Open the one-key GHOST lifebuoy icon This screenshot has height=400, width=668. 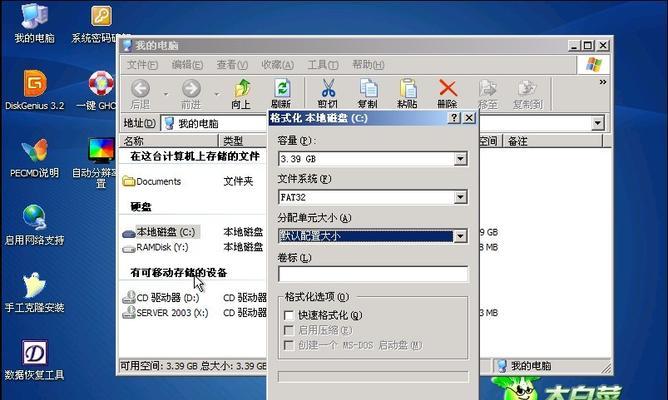101,83
